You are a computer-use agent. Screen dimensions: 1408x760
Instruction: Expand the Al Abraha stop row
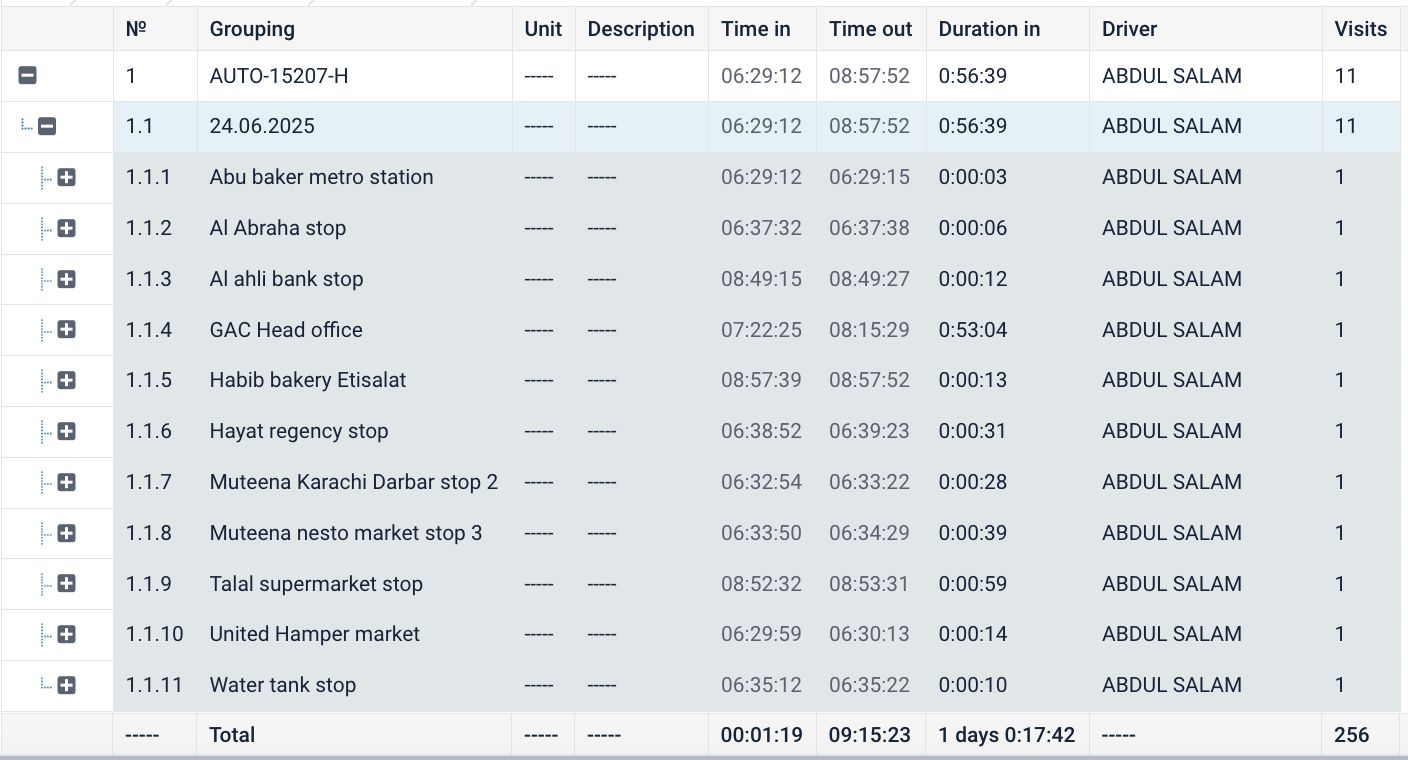(67, 229)
